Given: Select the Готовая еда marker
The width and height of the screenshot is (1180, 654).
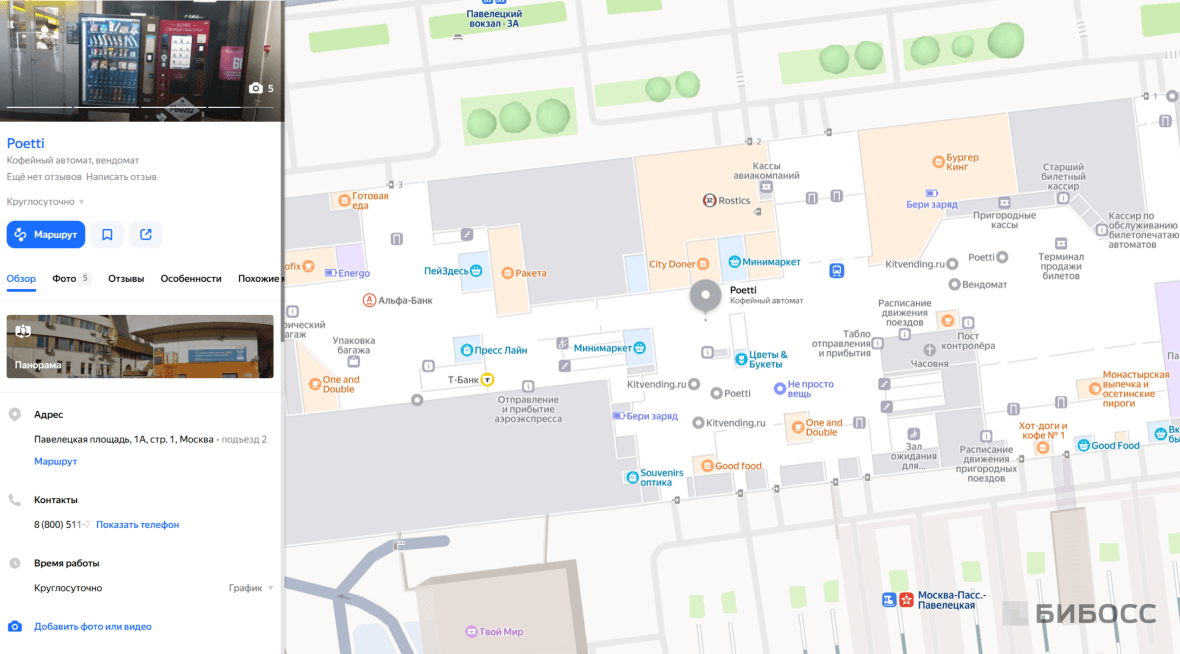Looking at the screenshot, I should pyautogui.click(x=344, y=200).
